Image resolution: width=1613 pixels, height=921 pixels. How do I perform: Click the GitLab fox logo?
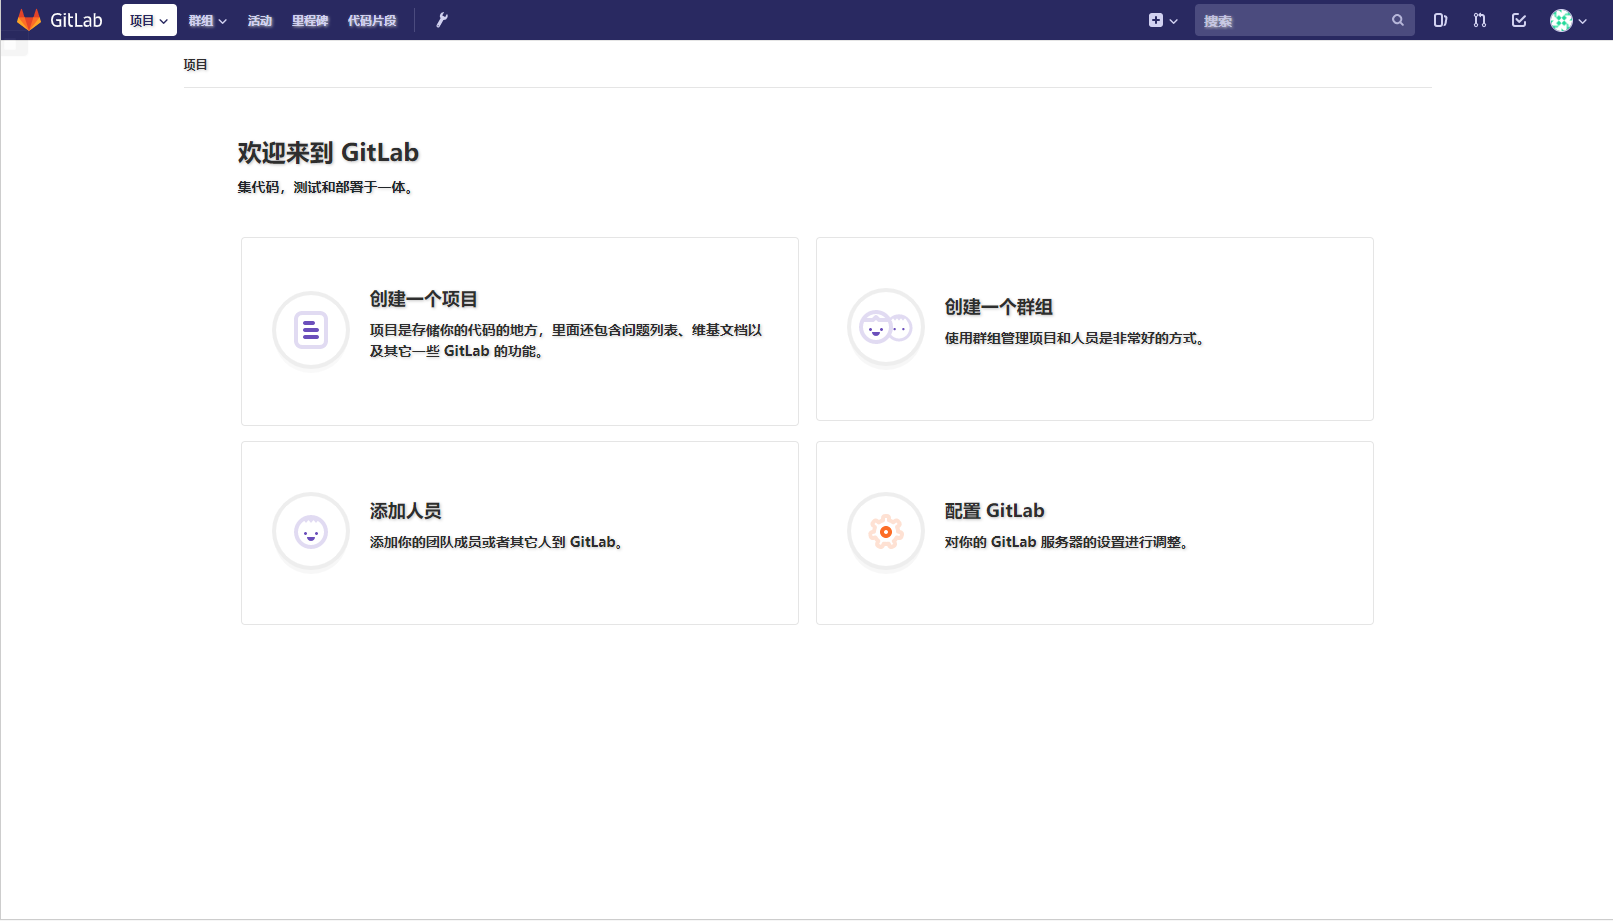coord(29,20)
